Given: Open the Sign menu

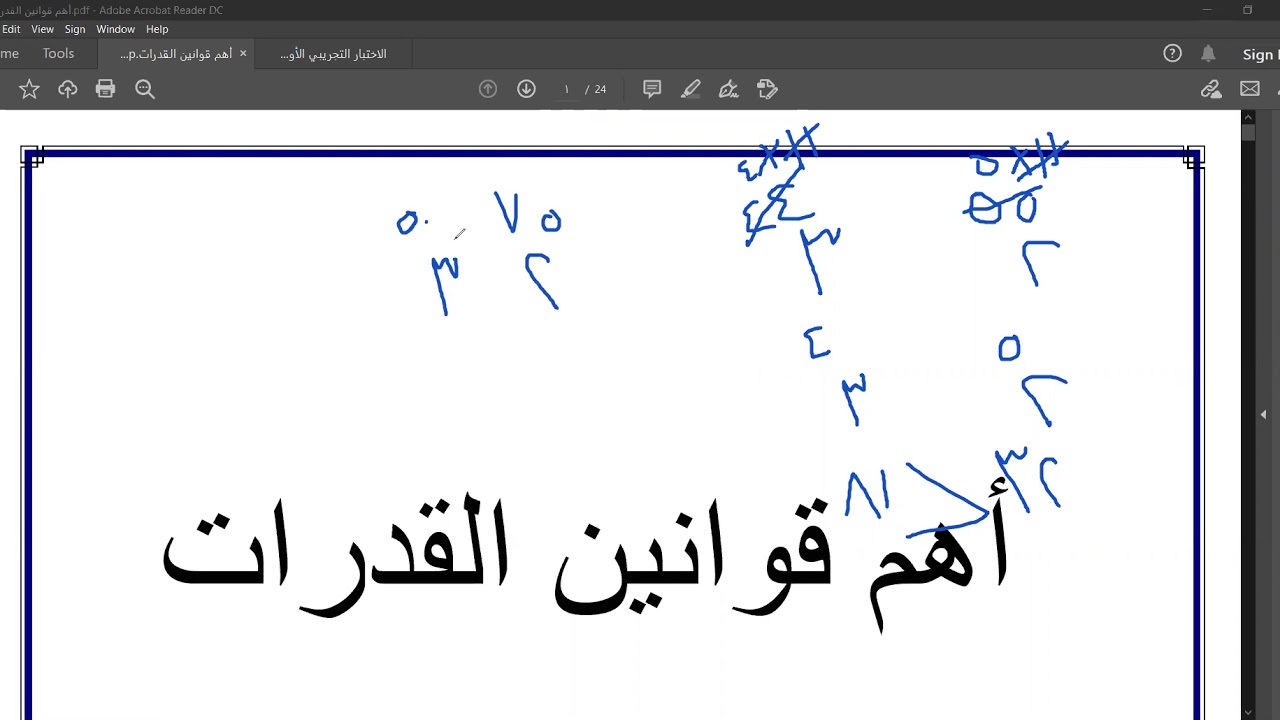Looking at the screenshot, I should pos(75,29).
